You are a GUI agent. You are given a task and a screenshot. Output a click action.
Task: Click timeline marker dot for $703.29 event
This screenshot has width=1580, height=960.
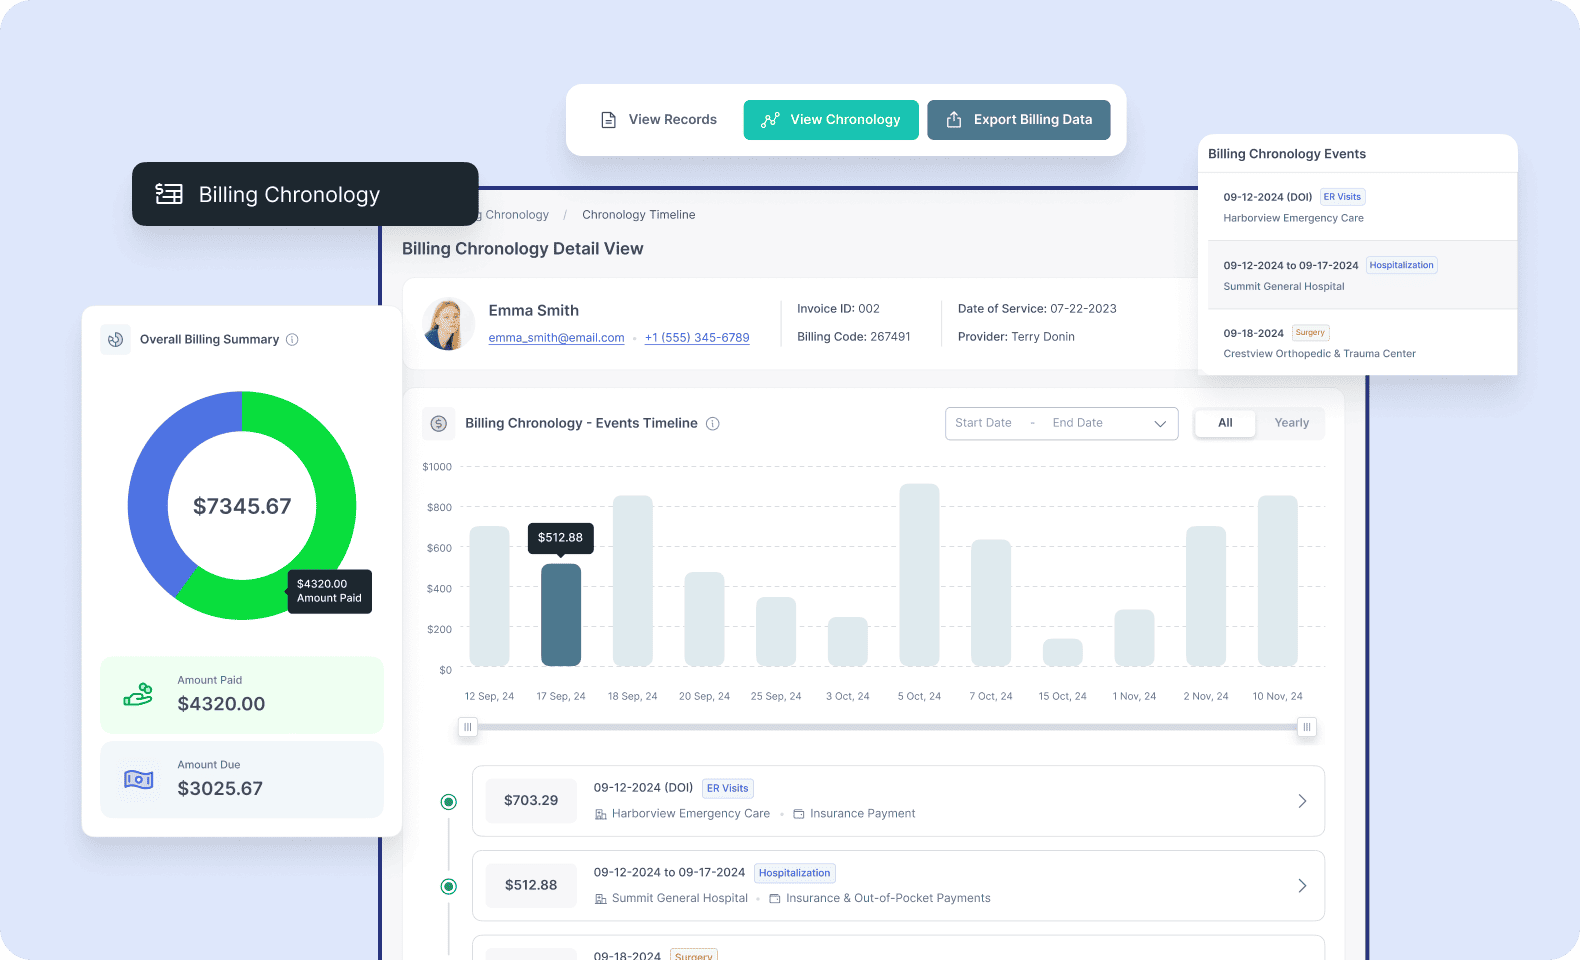pos(449,802)
